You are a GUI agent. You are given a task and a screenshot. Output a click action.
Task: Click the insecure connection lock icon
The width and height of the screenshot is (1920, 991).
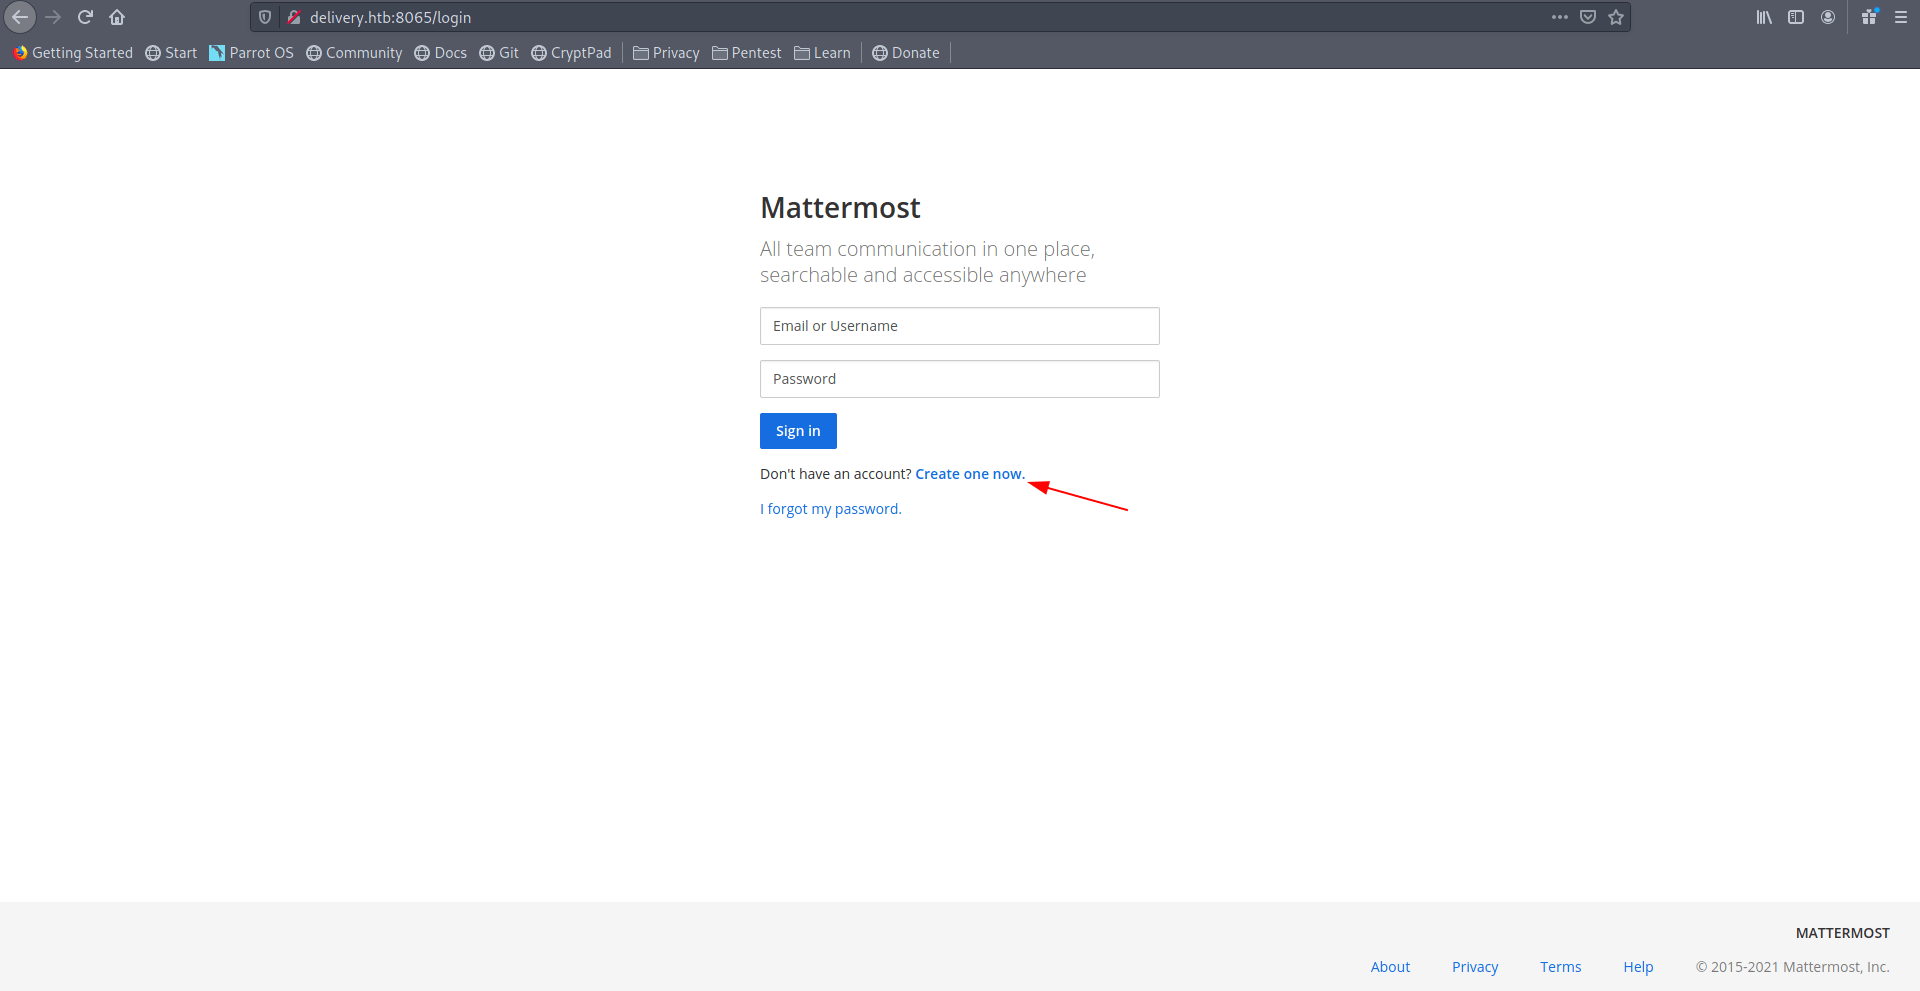[294, 17]
